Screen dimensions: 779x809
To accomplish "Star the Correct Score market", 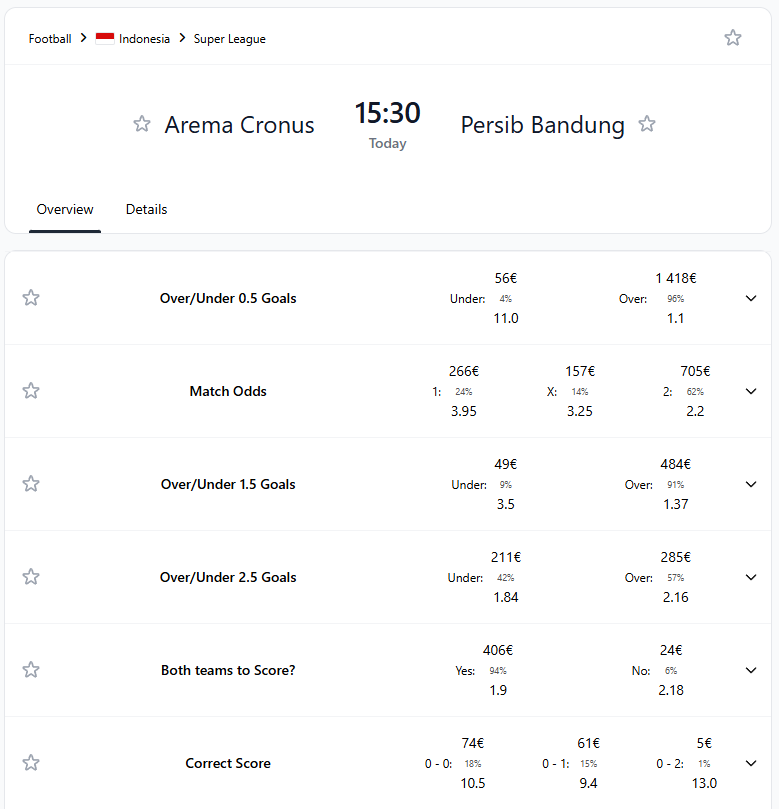I will pyautogui.click(x=31, y=763).
